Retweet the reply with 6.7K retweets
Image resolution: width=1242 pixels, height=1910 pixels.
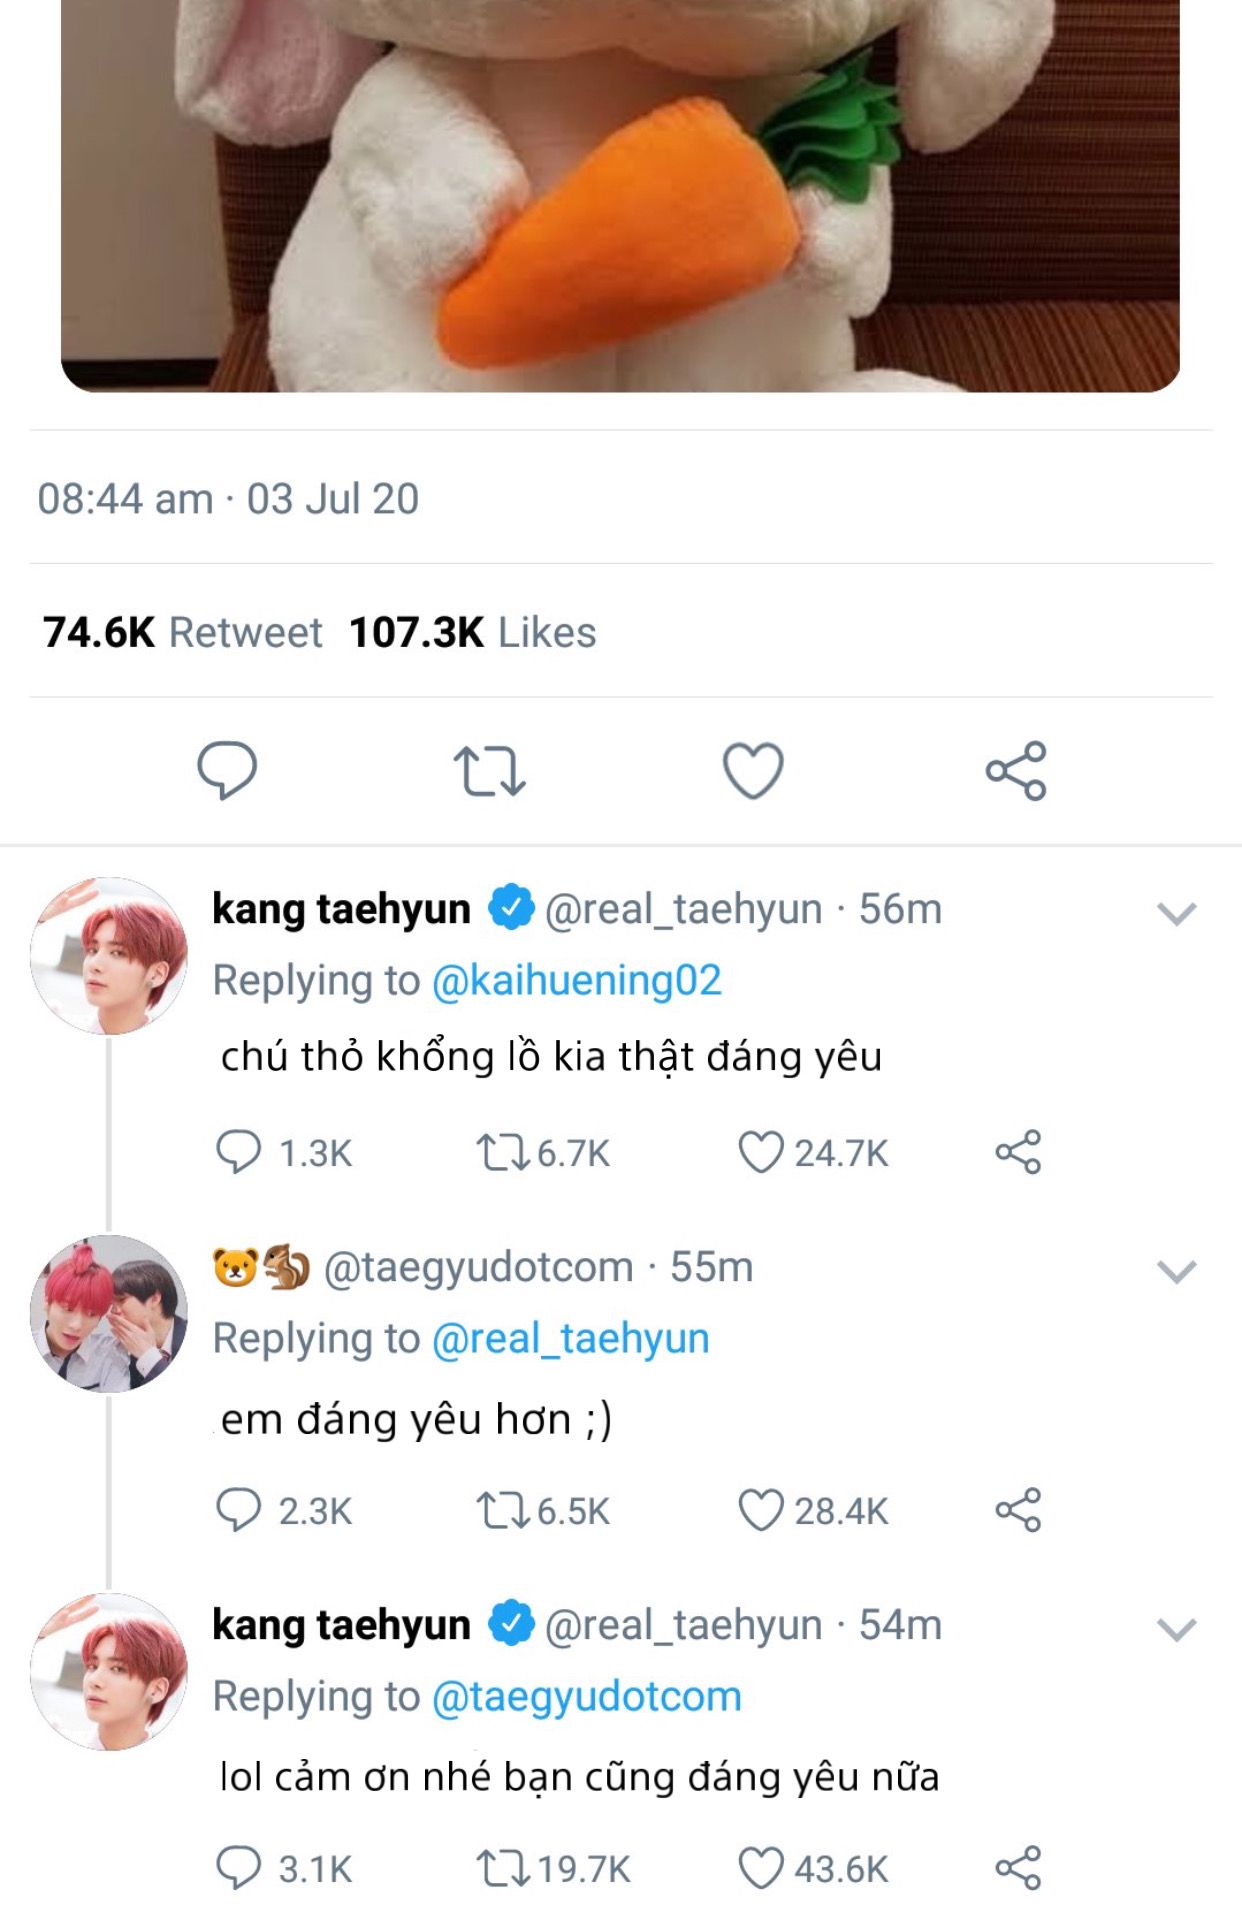click(x=502, y=1152)
